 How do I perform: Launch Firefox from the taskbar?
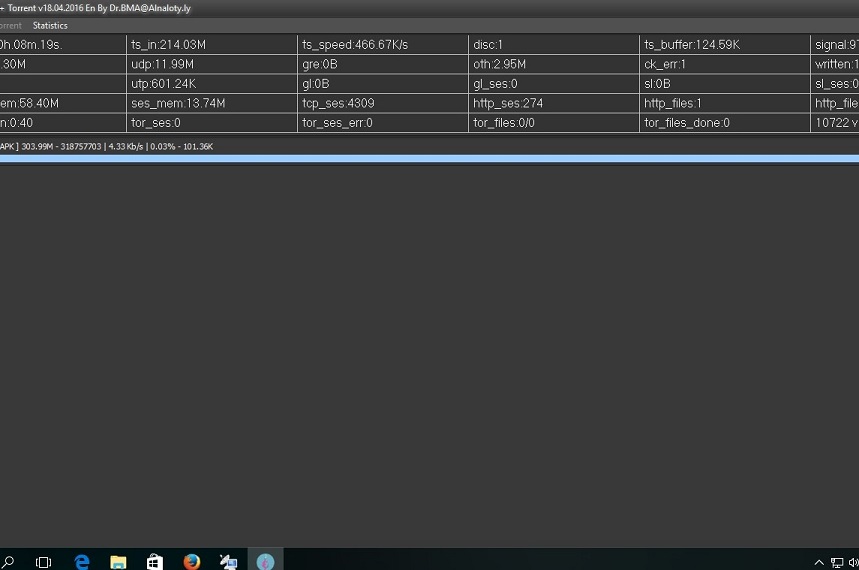tap(192, 561)
